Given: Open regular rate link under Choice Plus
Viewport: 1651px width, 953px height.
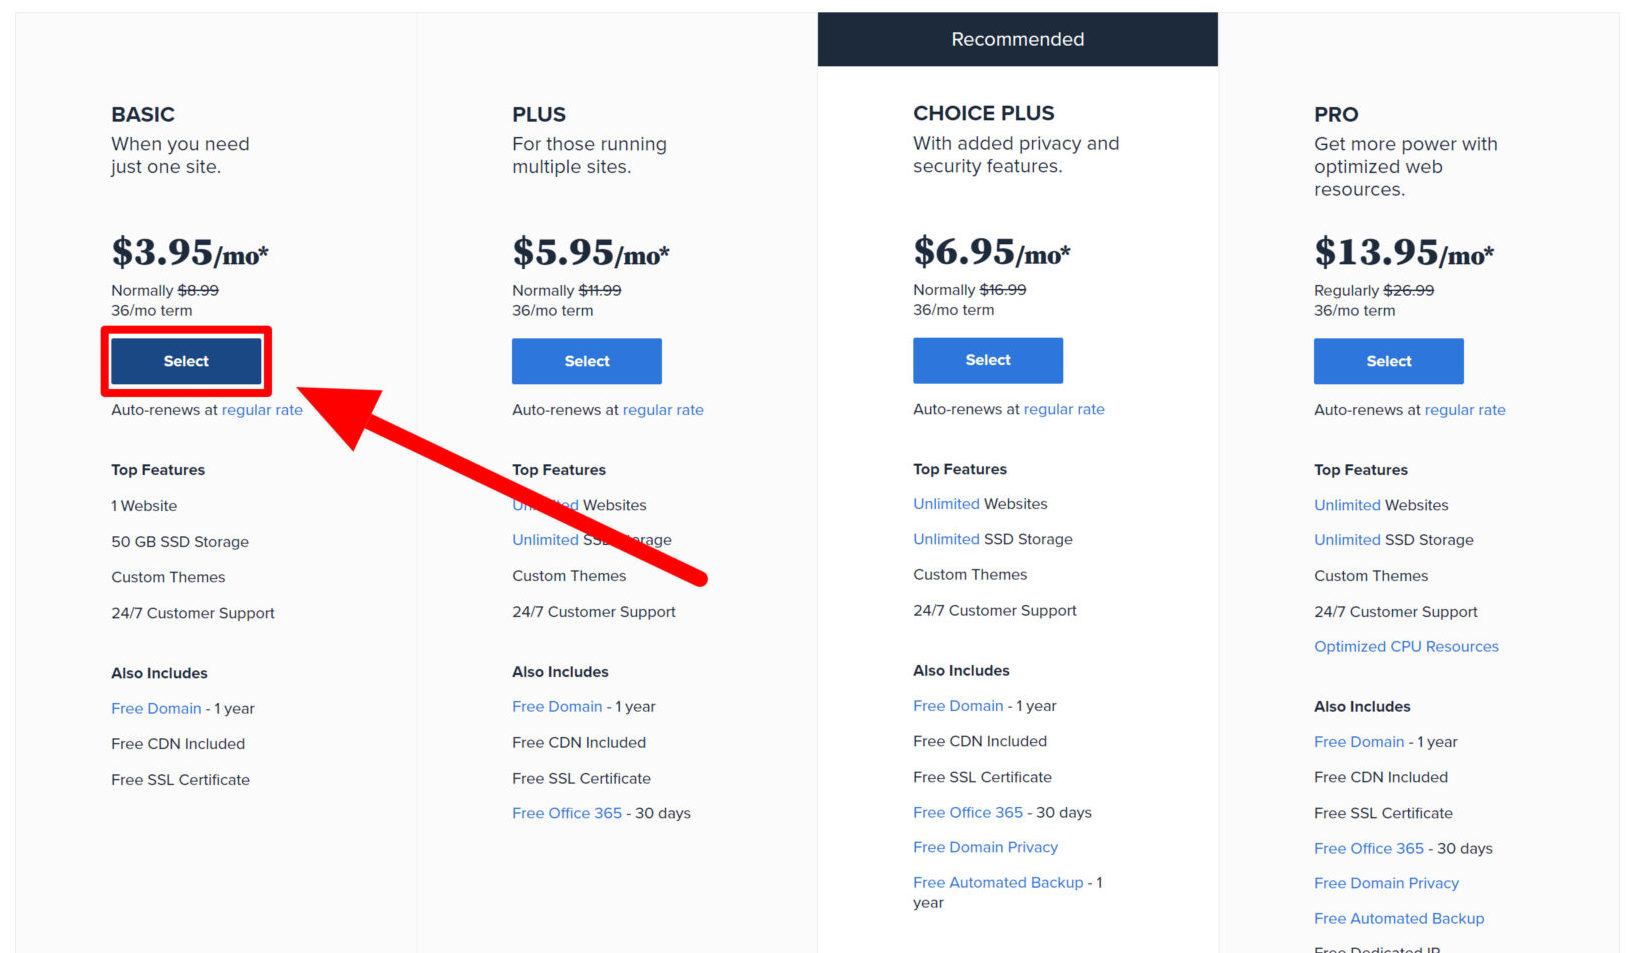Looking at the screenshot, I should coord(1064,409).
